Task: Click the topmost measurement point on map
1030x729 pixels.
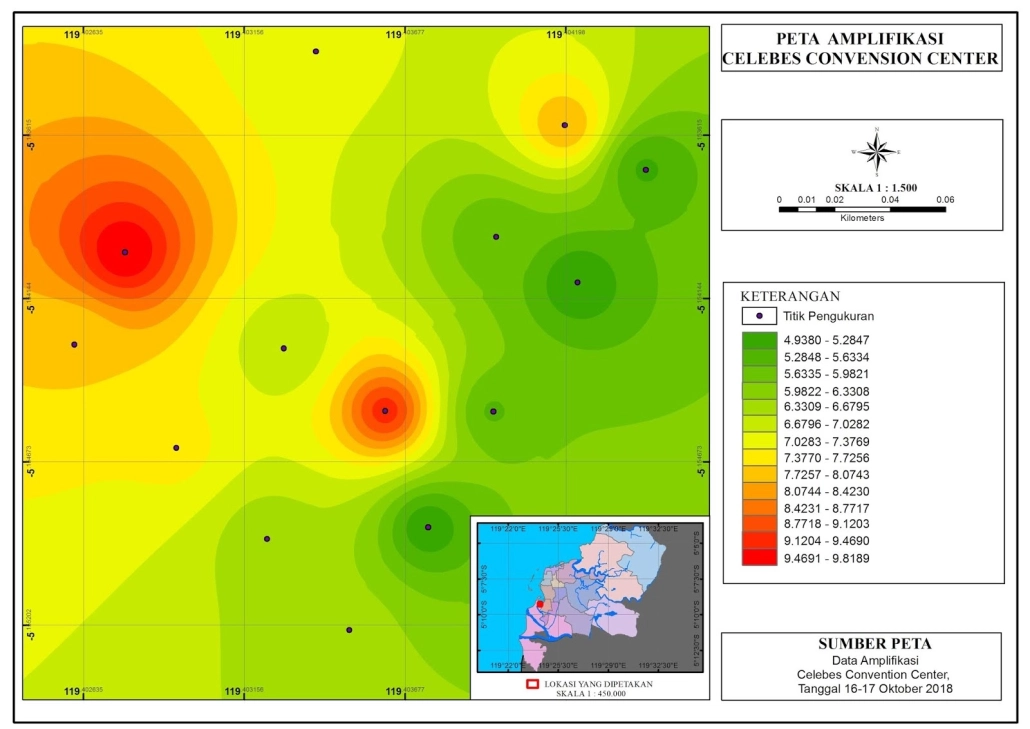Action: pos(316,51)
